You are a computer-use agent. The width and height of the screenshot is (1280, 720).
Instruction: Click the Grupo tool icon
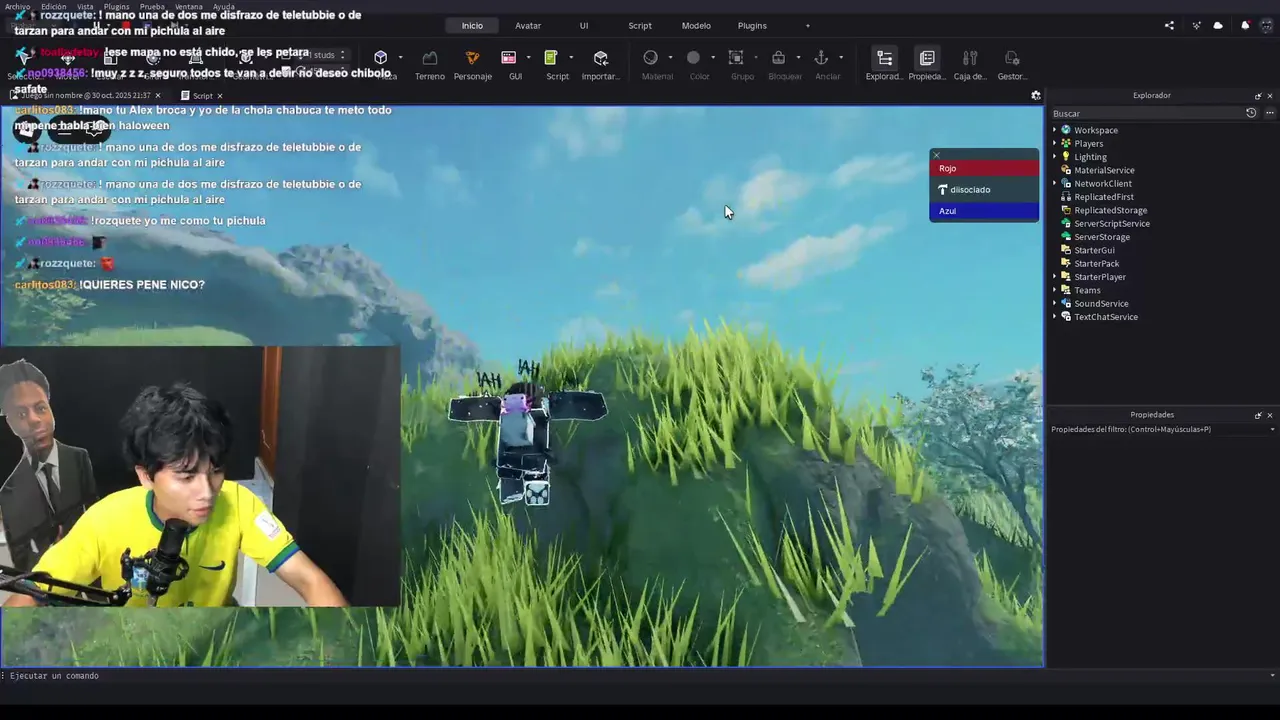(736, 58)
